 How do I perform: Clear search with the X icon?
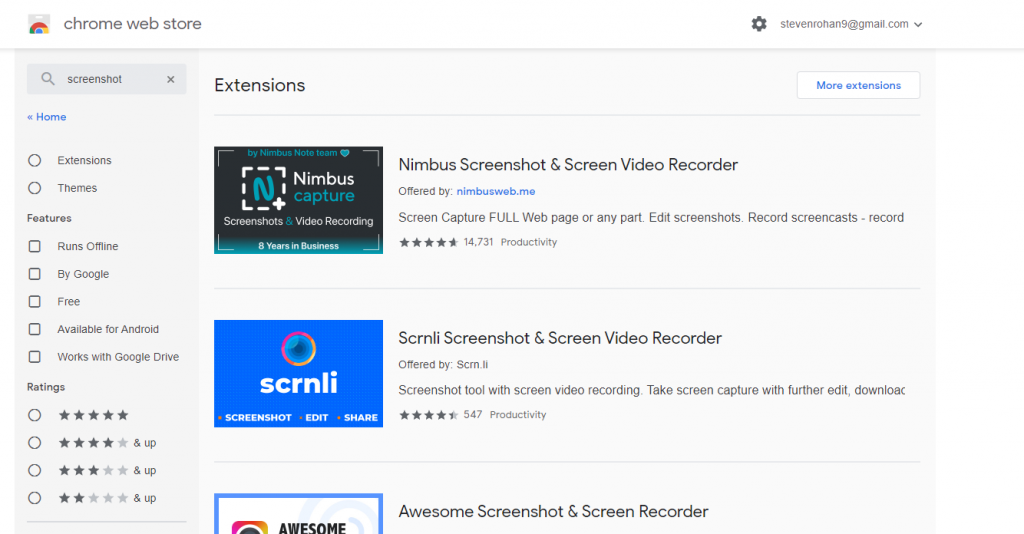[x=170, y=79]
